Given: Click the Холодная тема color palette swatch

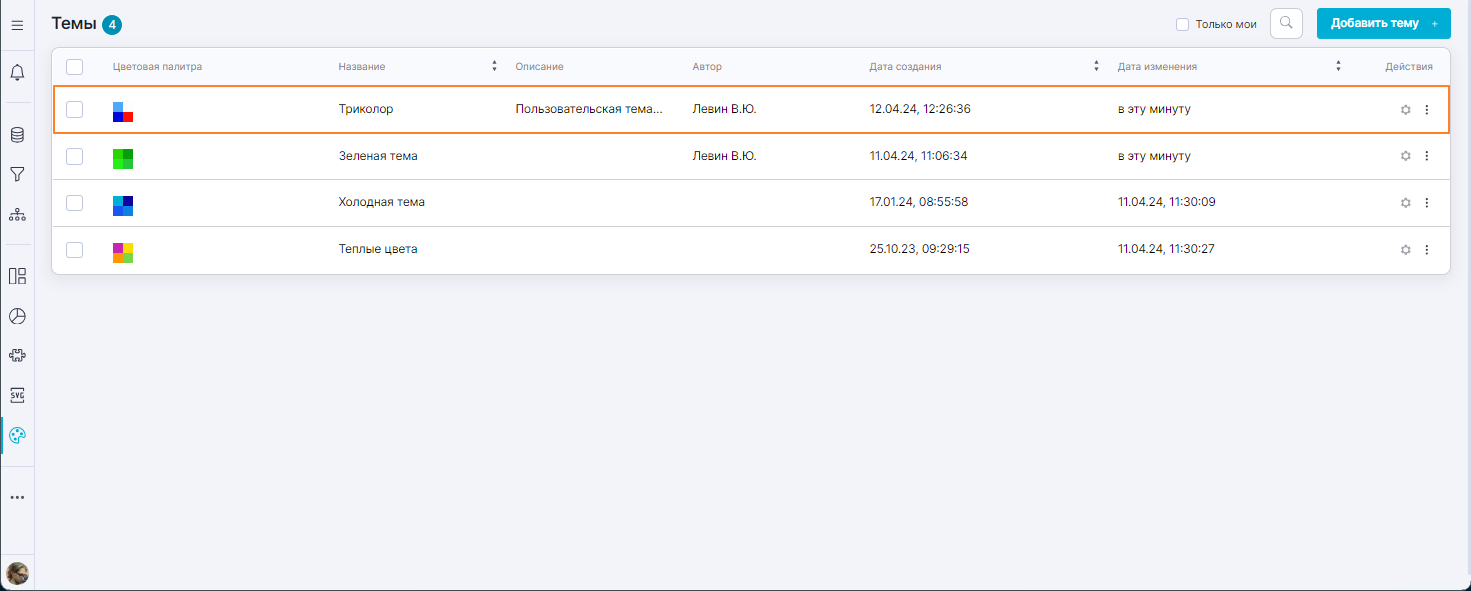Looking at the screenshot, I should 123,205.
